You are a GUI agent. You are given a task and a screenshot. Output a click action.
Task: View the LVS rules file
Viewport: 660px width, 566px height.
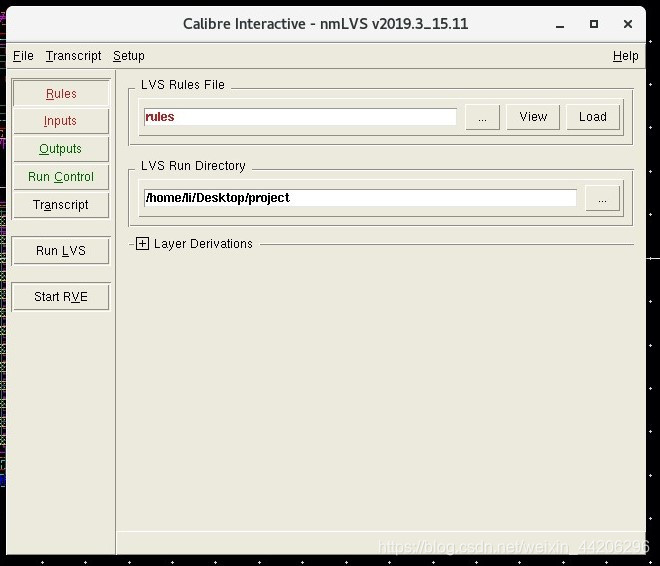tap(533, 117)
